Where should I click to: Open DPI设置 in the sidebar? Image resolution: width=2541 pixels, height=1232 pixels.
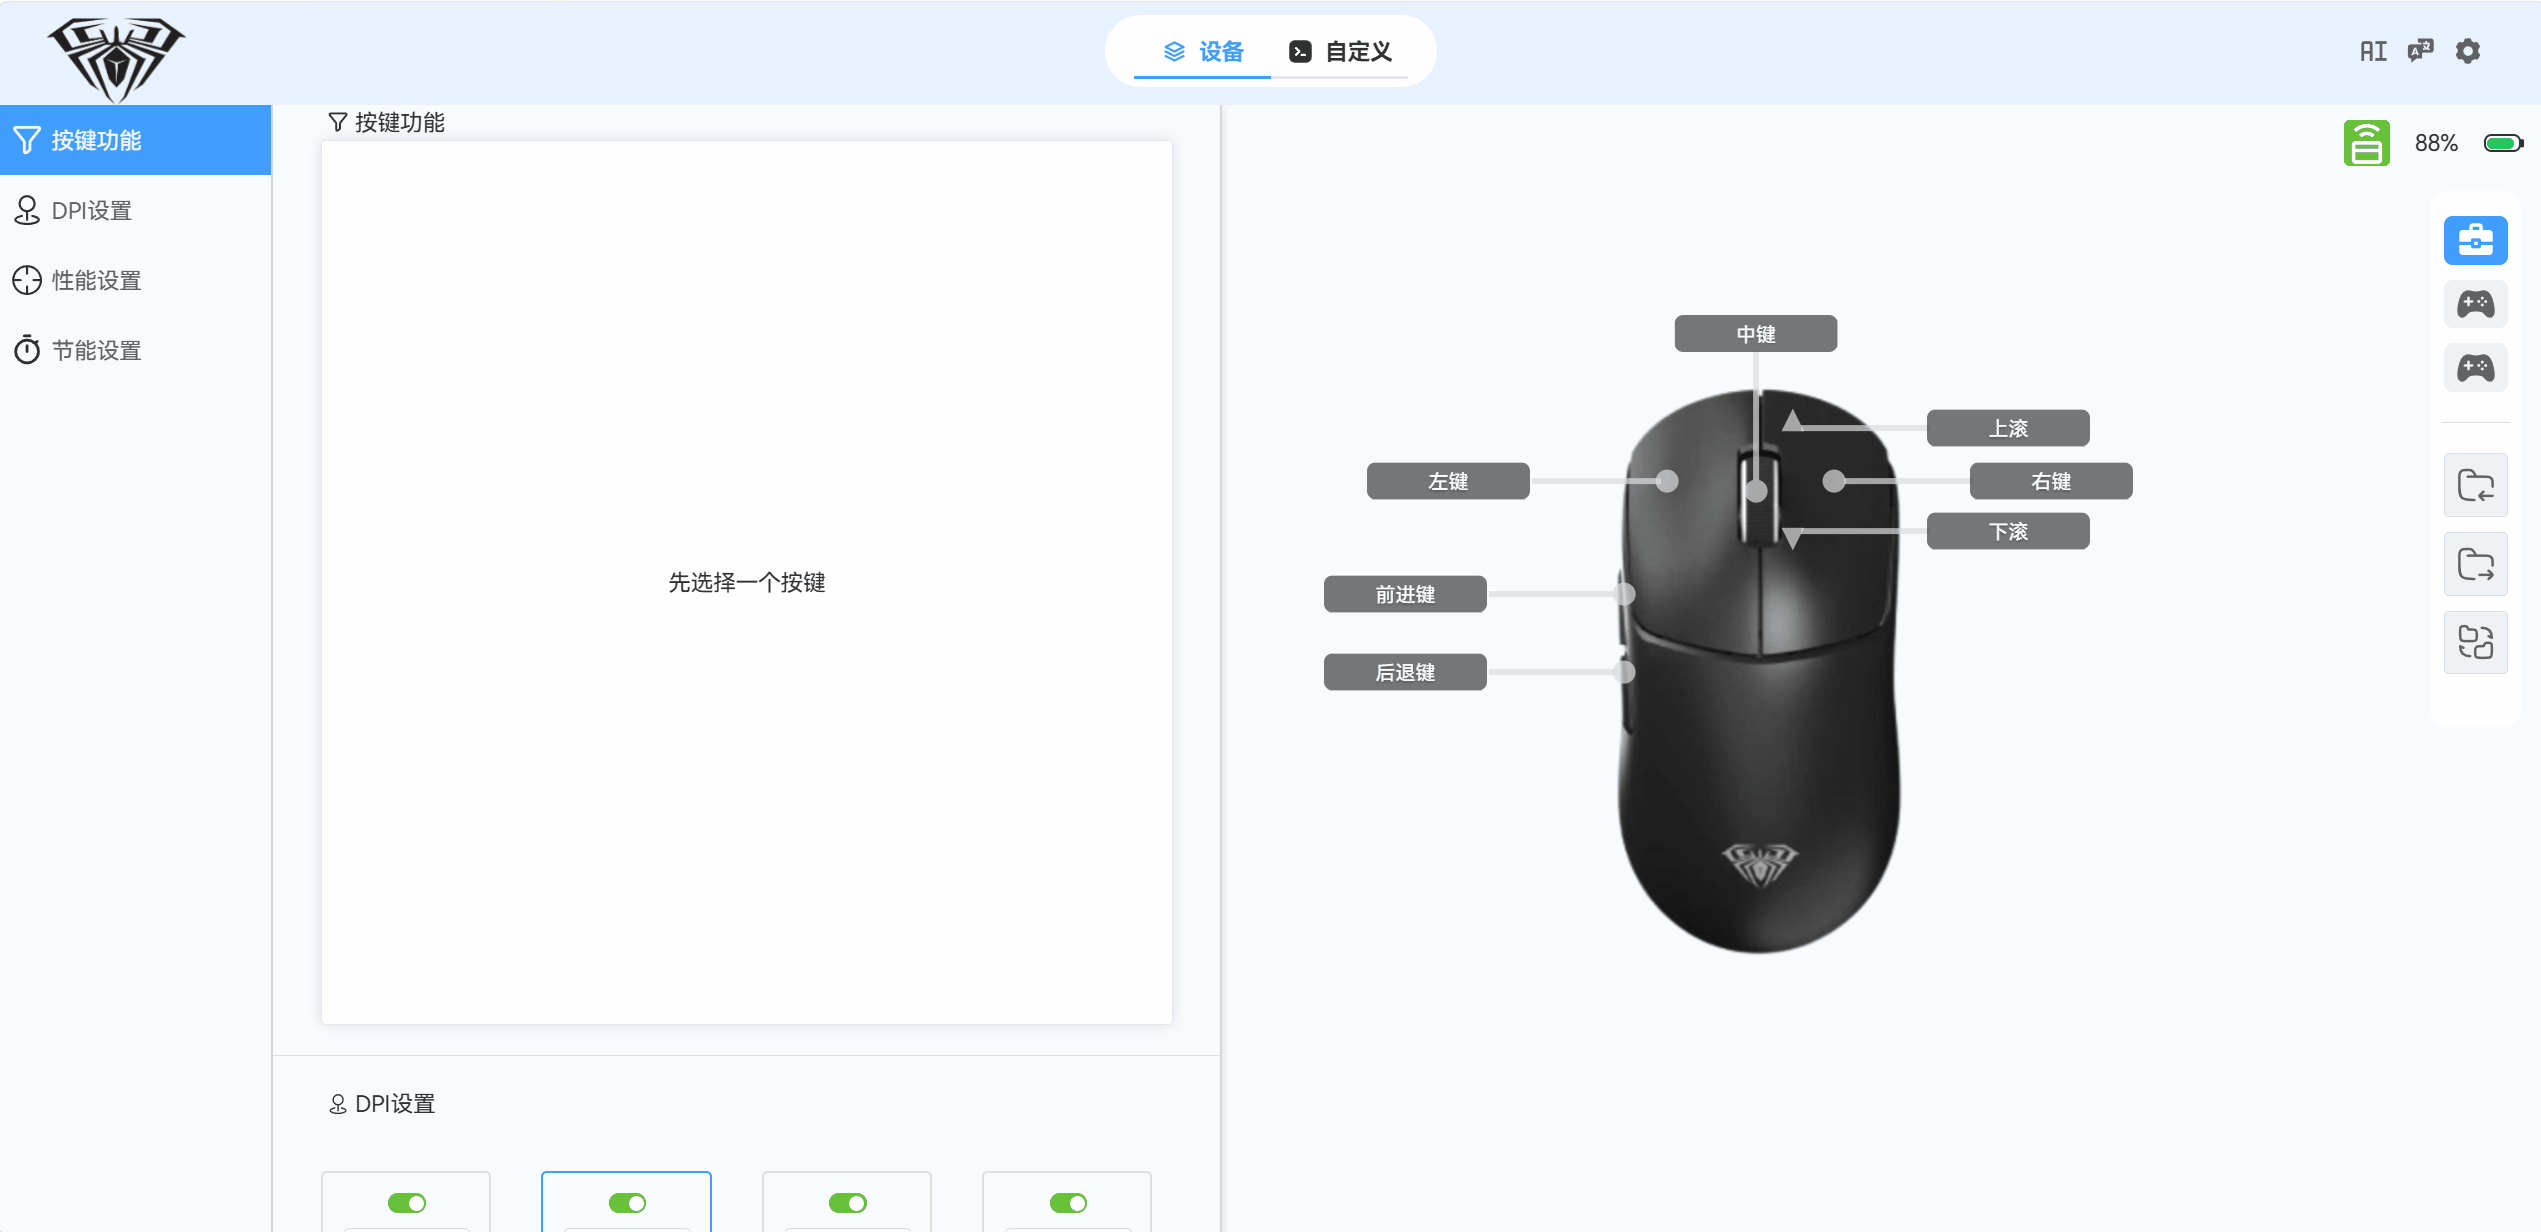(135, 210)
